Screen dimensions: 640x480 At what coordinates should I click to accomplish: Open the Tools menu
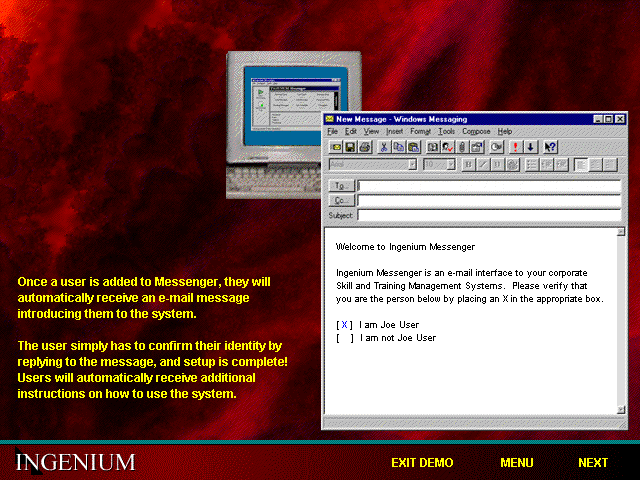[446, 131]
